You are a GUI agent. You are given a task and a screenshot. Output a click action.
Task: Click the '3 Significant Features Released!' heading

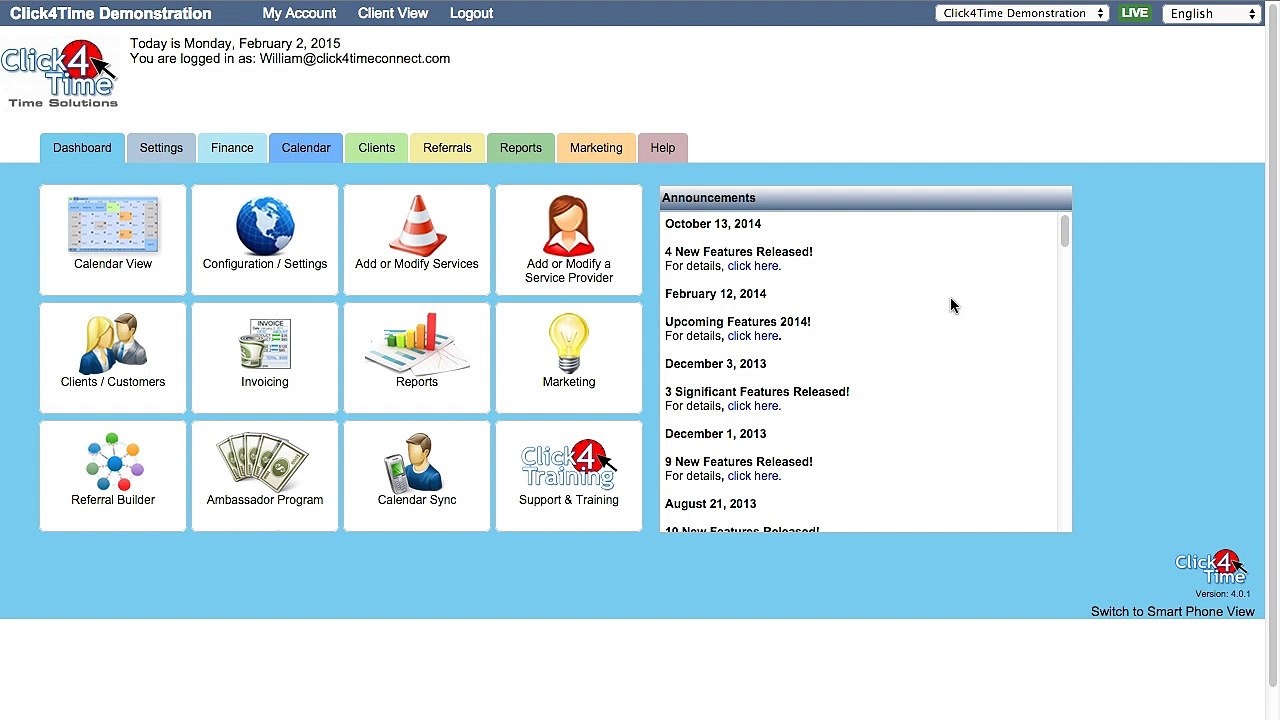click(757, 392)
